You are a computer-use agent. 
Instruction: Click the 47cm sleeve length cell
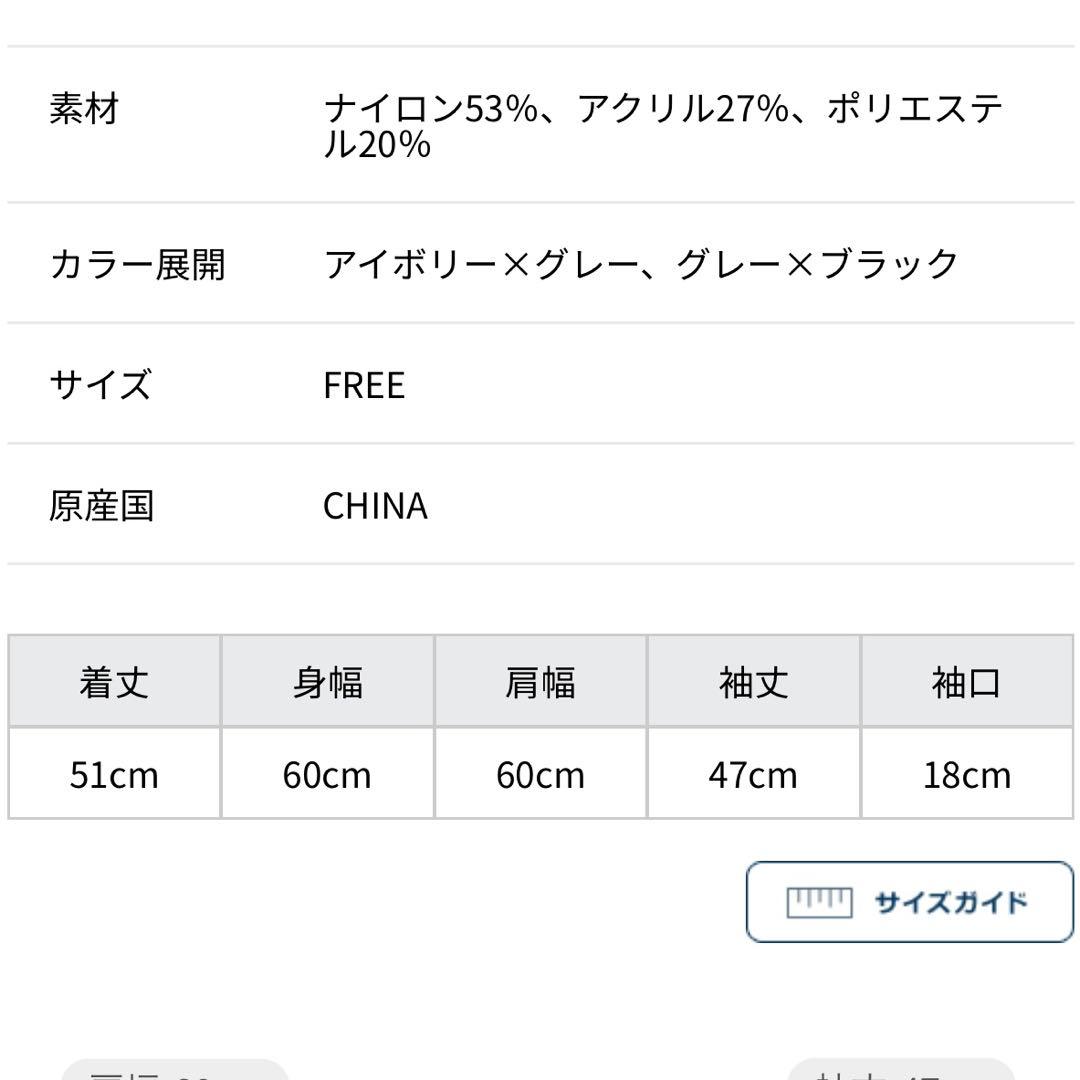[753, 774]
